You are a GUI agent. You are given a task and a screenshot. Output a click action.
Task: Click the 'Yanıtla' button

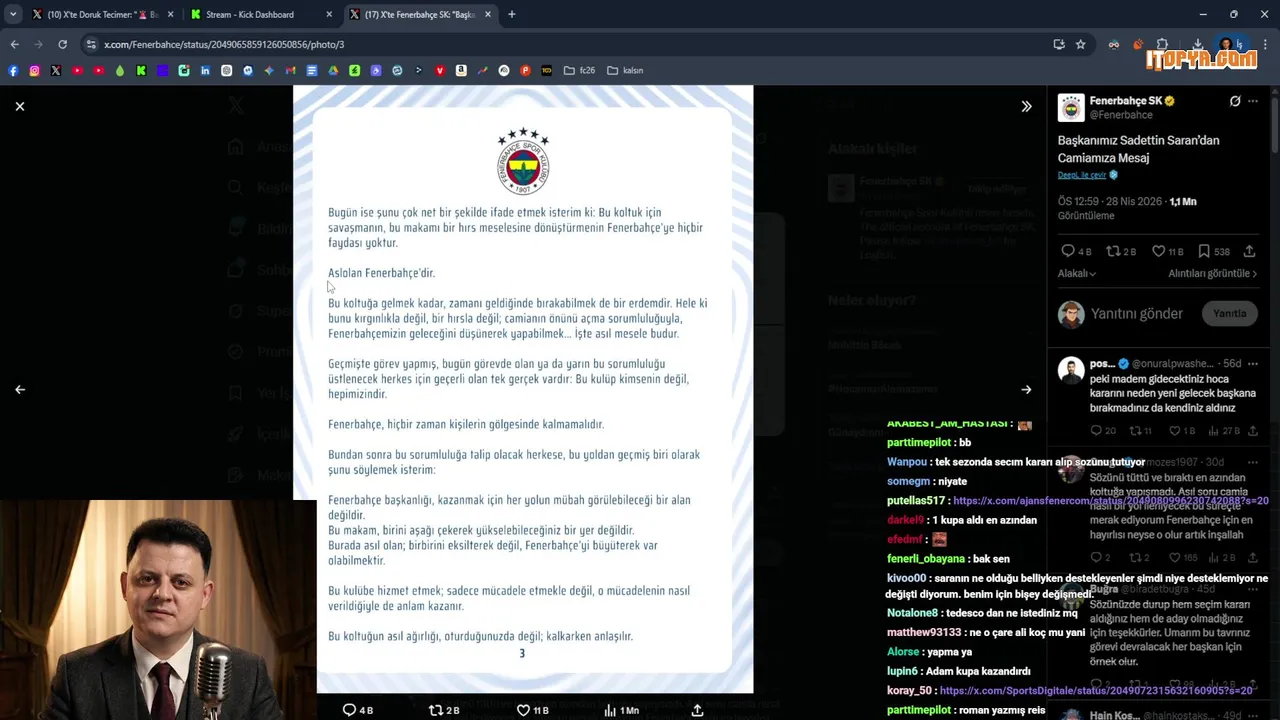(x=1229, y=313)
